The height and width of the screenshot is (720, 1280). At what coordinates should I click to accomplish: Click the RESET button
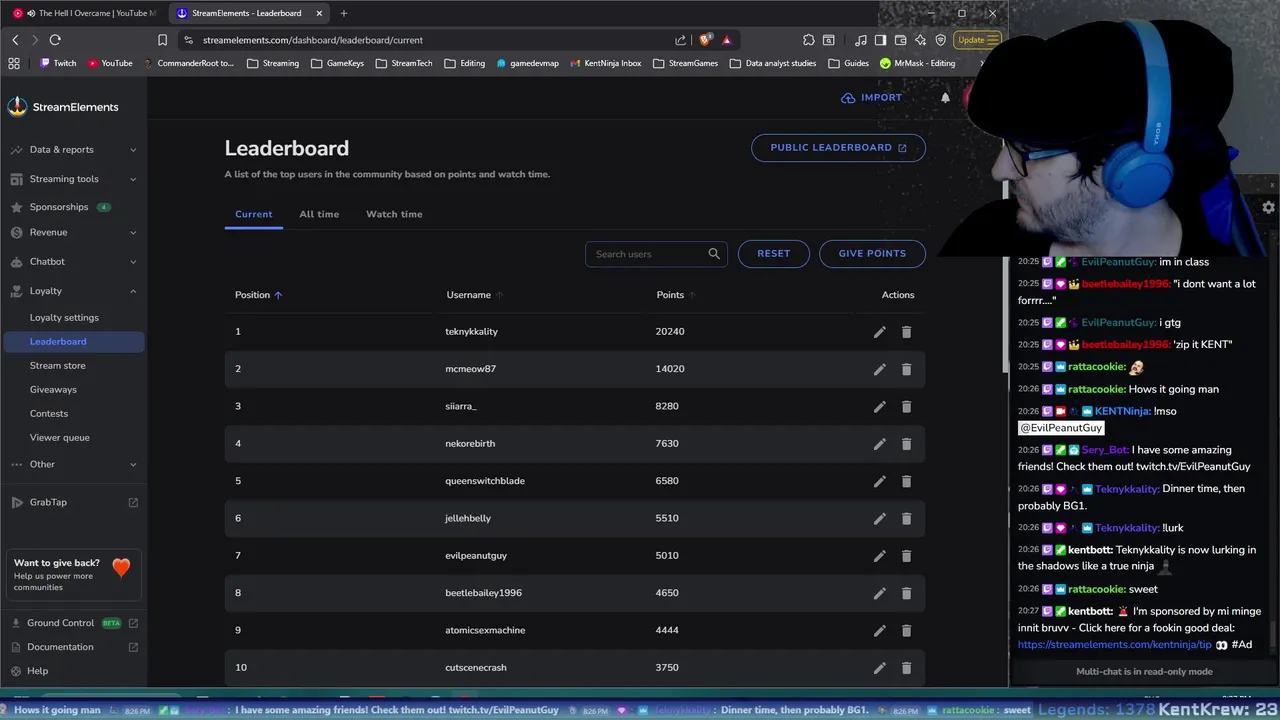click(774, 254)
